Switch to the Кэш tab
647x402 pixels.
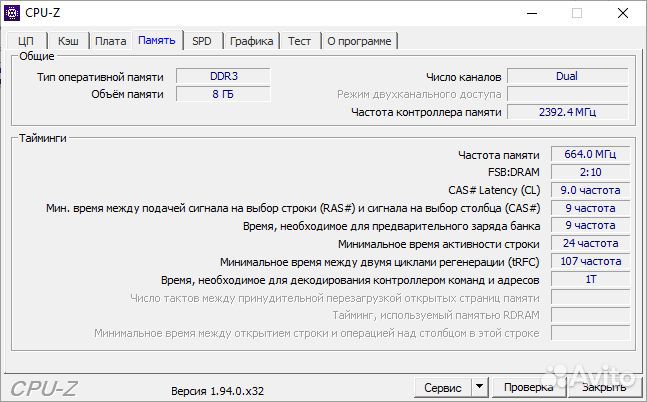pyautogui.click(x=68, y=41)
